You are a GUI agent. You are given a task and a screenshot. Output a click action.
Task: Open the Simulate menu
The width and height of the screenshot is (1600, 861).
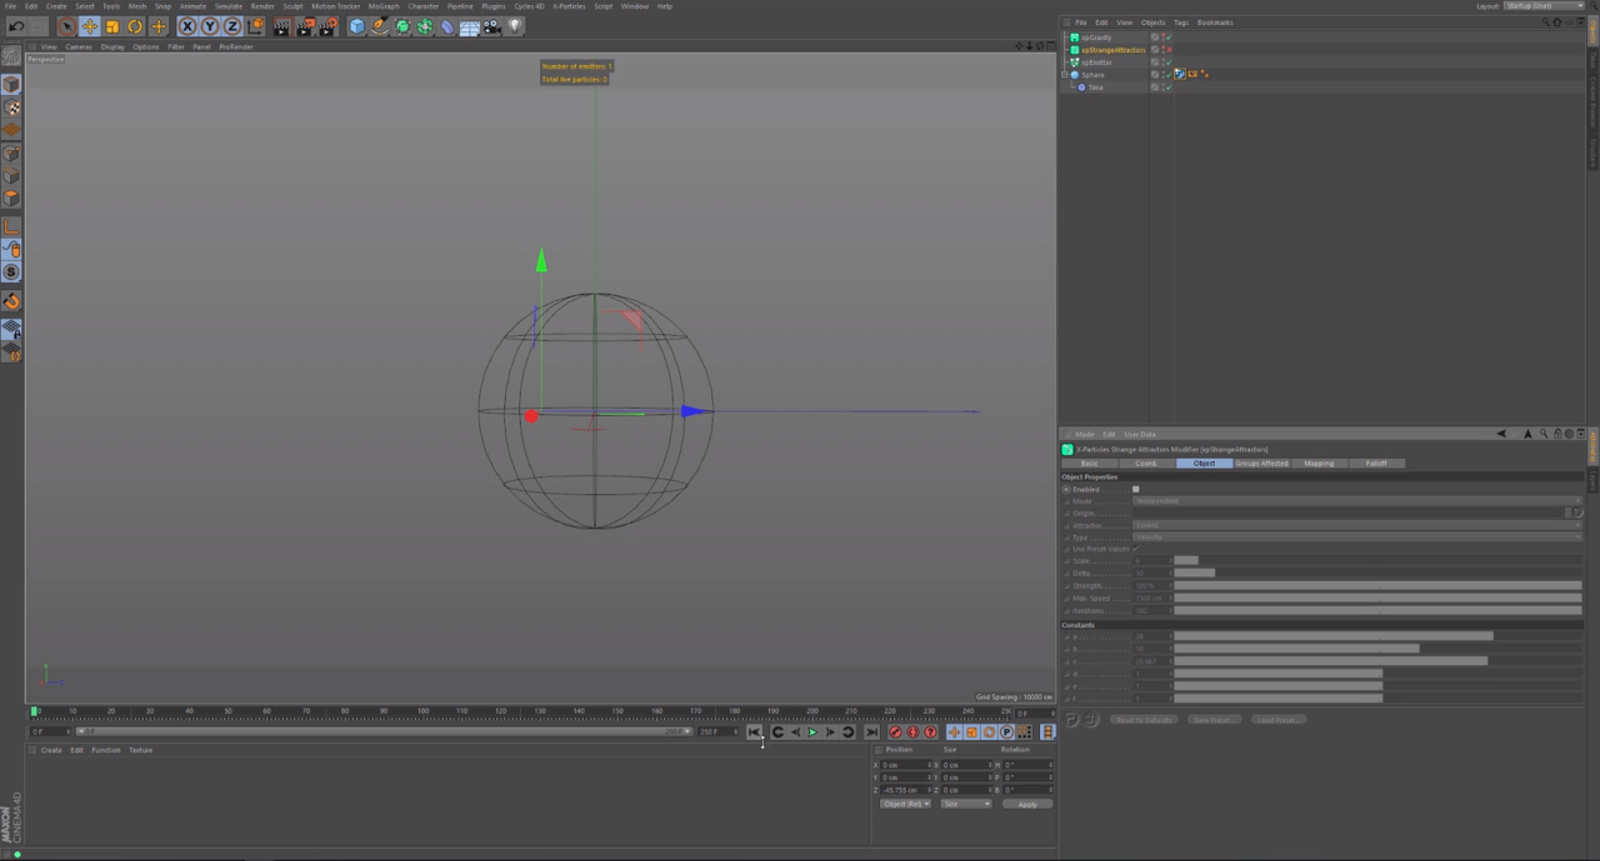click(x=228, y=6)
